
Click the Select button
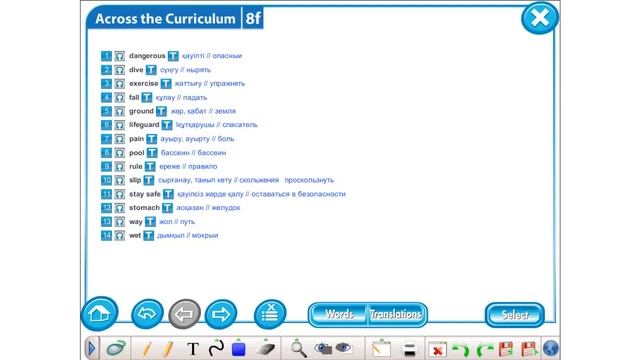pos(515,315)
